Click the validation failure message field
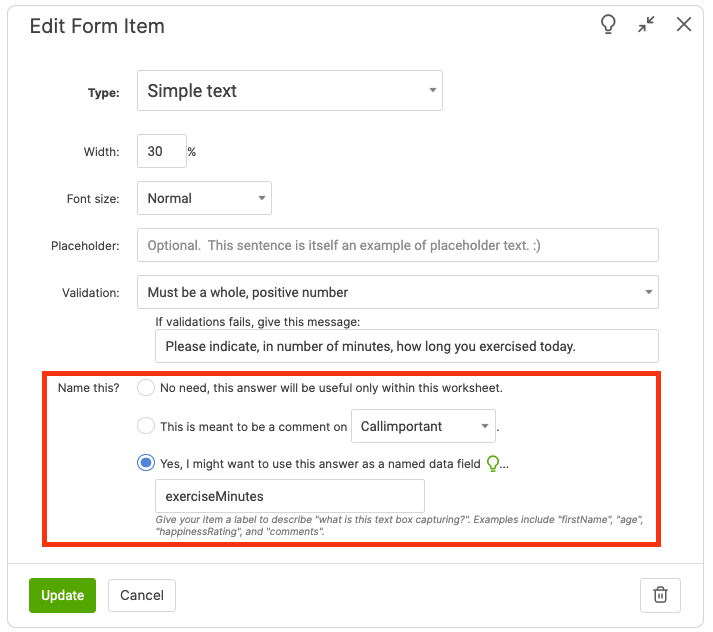This screenshot has width=713, height=632. click(x=406, y=347)
